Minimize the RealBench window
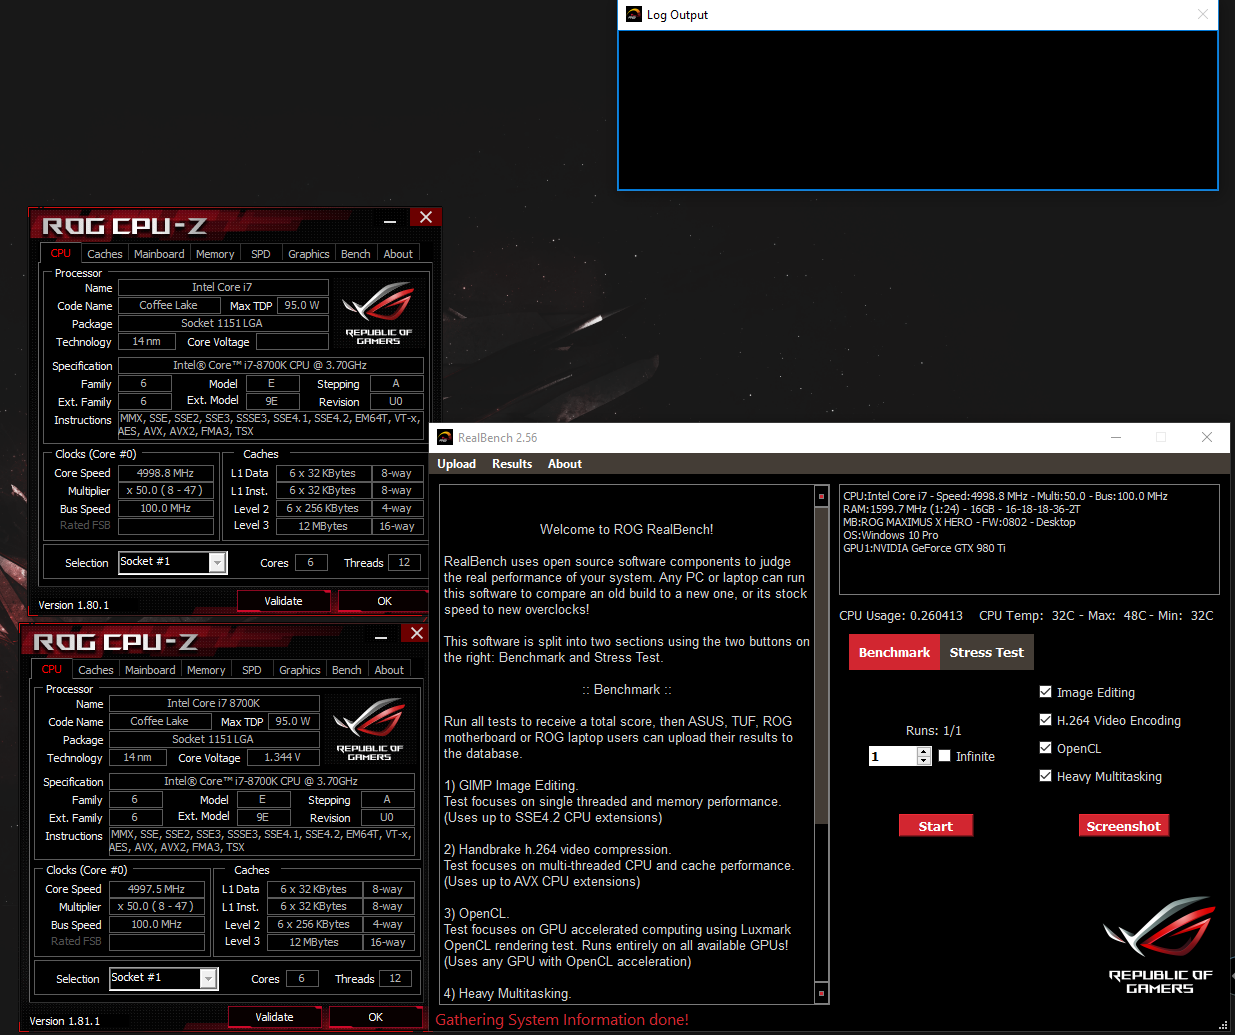The image size is (1235, 1035). pos(1115,437)
